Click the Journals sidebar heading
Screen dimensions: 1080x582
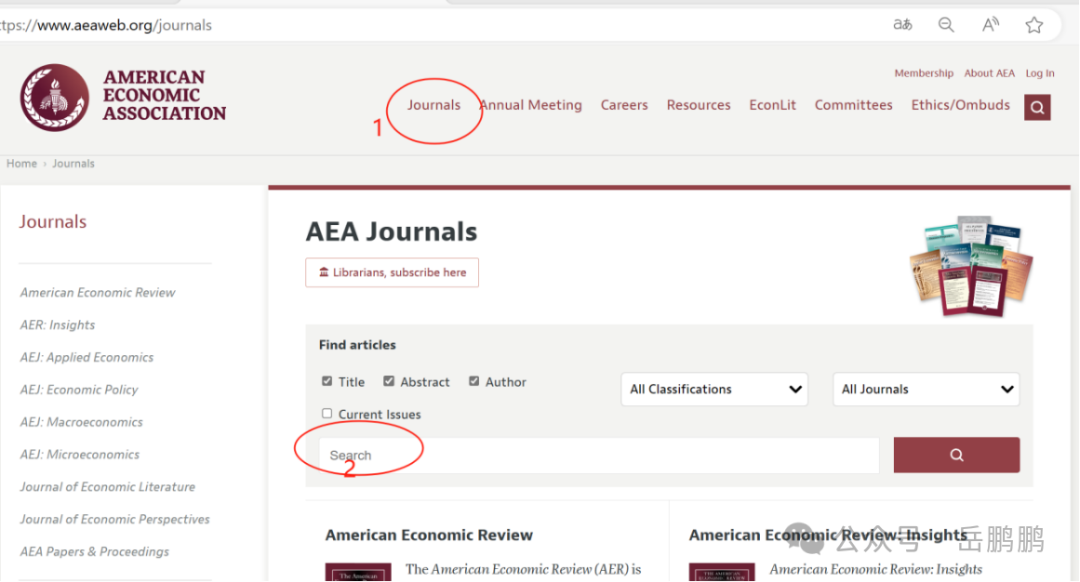[52, 221]
